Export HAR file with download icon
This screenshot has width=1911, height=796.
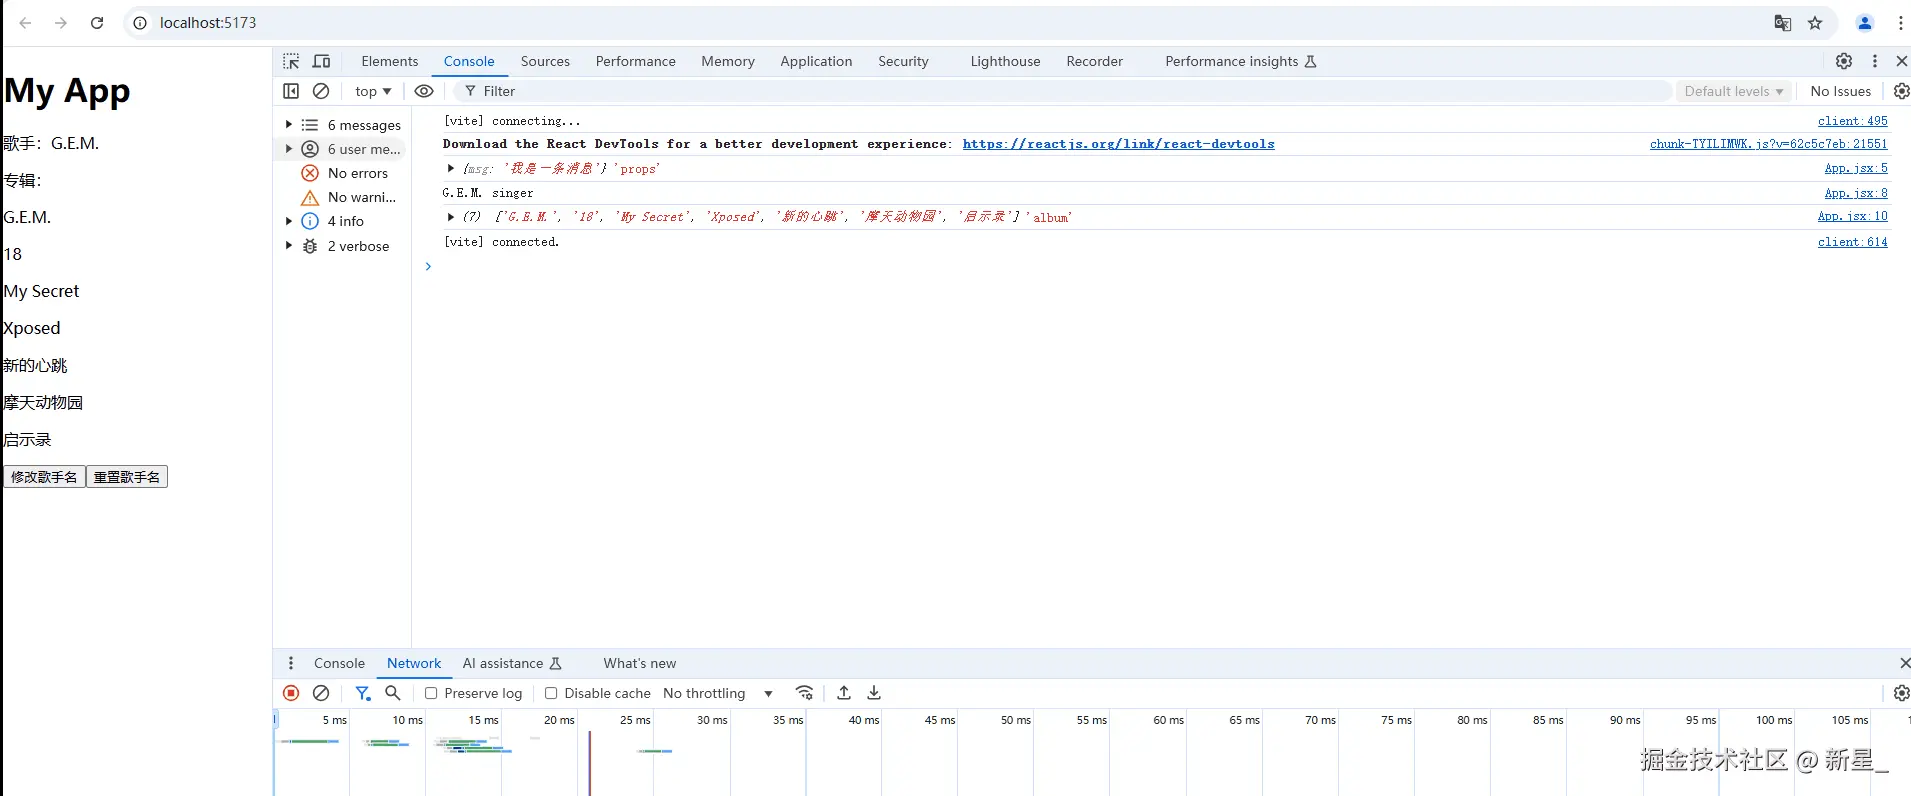(x=874, y=693)
